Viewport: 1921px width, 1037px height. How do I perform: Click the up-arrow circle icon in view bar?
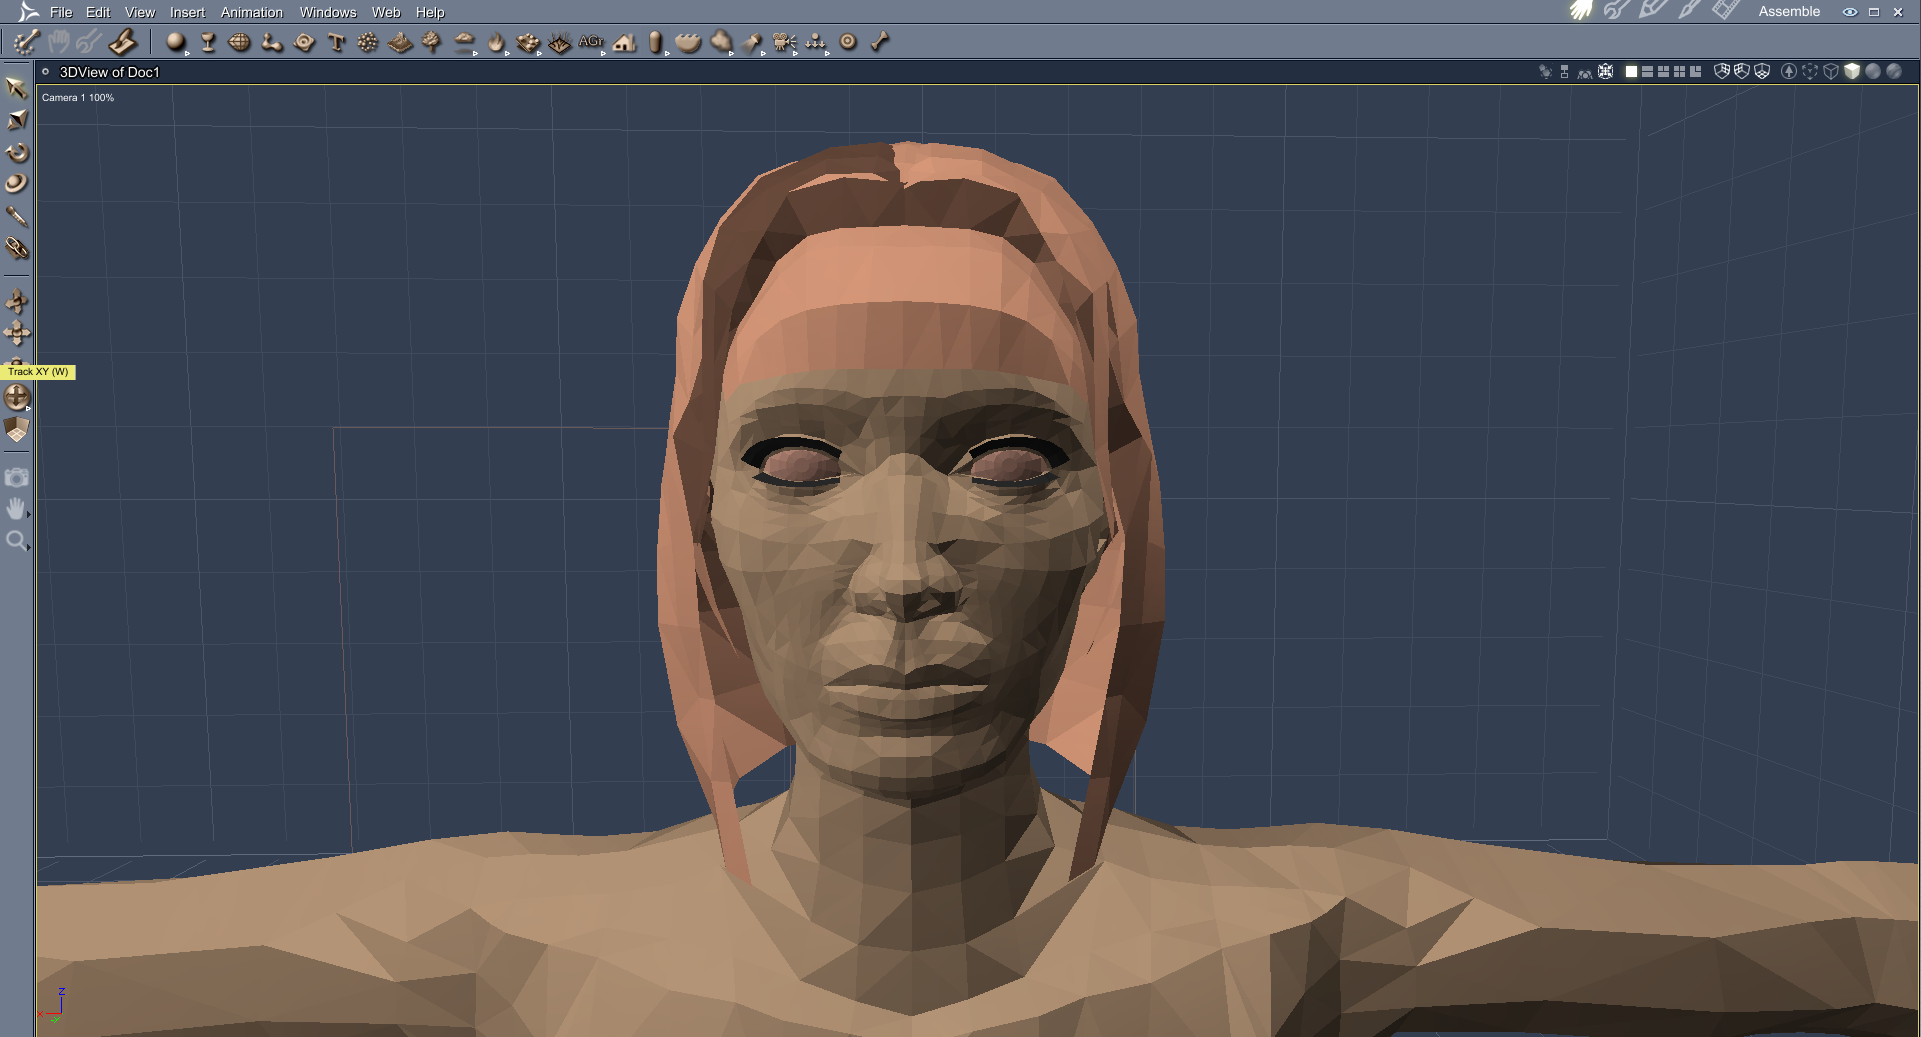(1789, 71)
